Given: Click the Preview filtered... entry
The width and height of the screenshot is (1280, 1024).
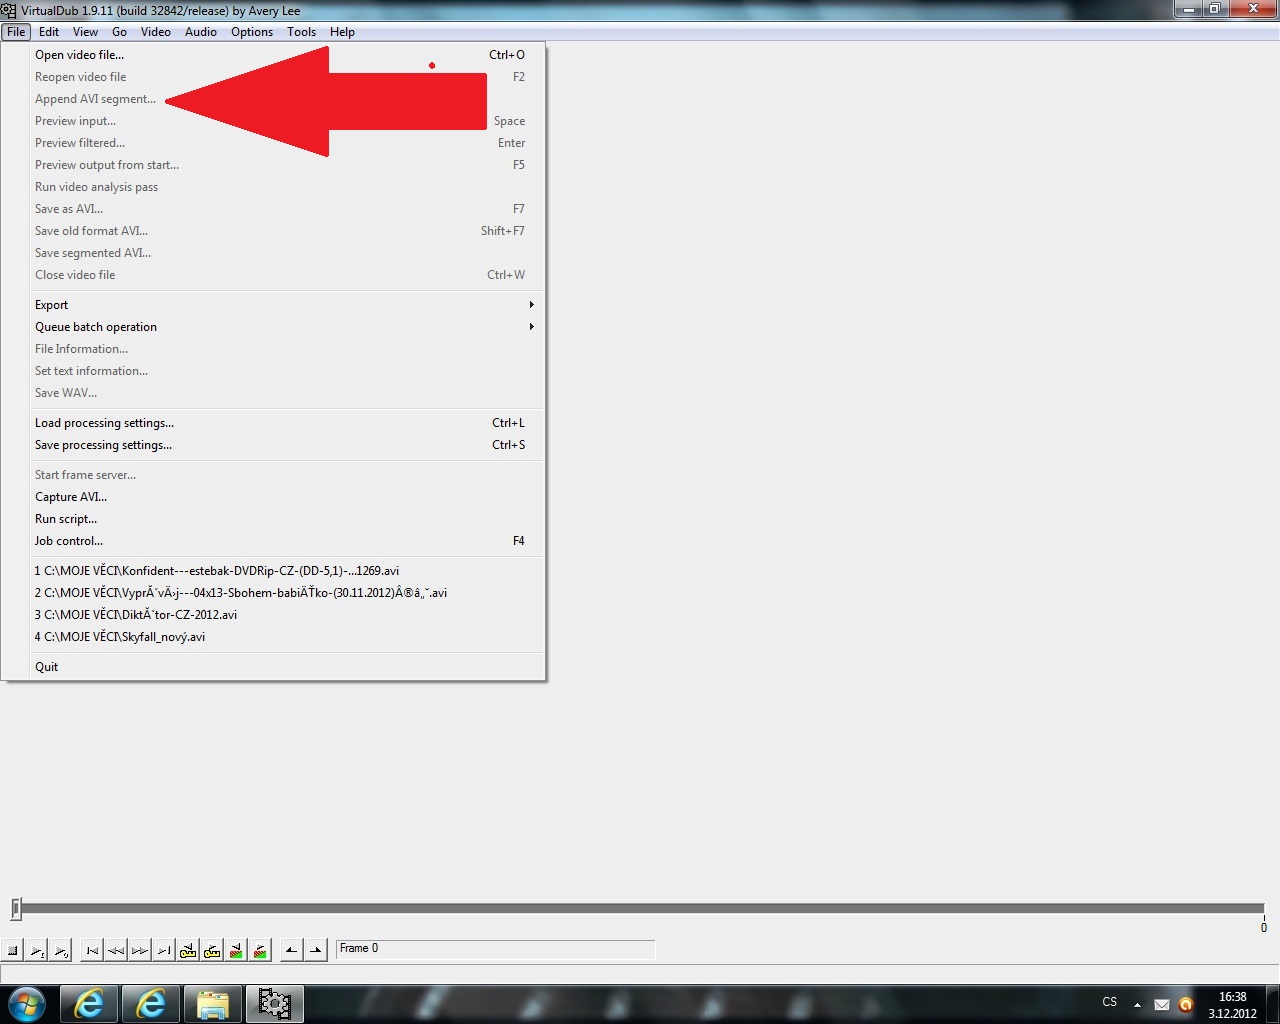Looking at the screenshot, I should coord(274,143).
